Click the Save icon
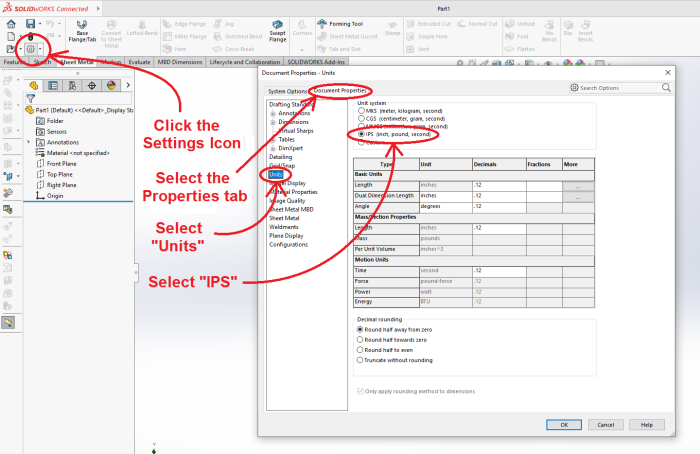This screenshot has width=700, height=454. [x=31, y=22]
